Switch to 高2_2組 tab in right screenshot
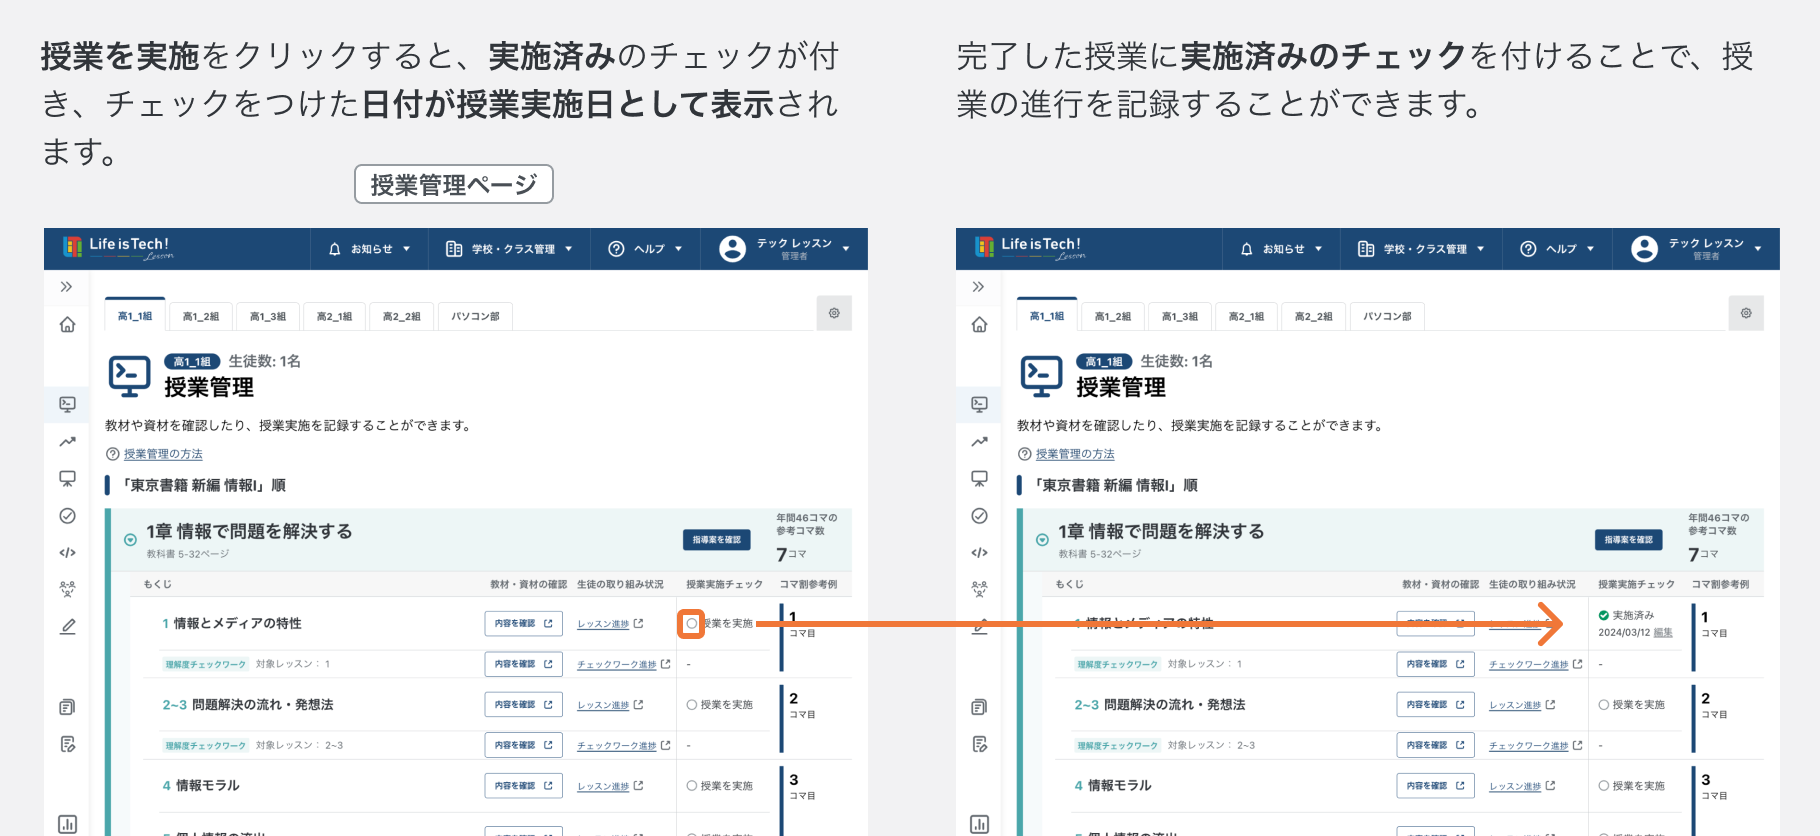 point(1314,316)
